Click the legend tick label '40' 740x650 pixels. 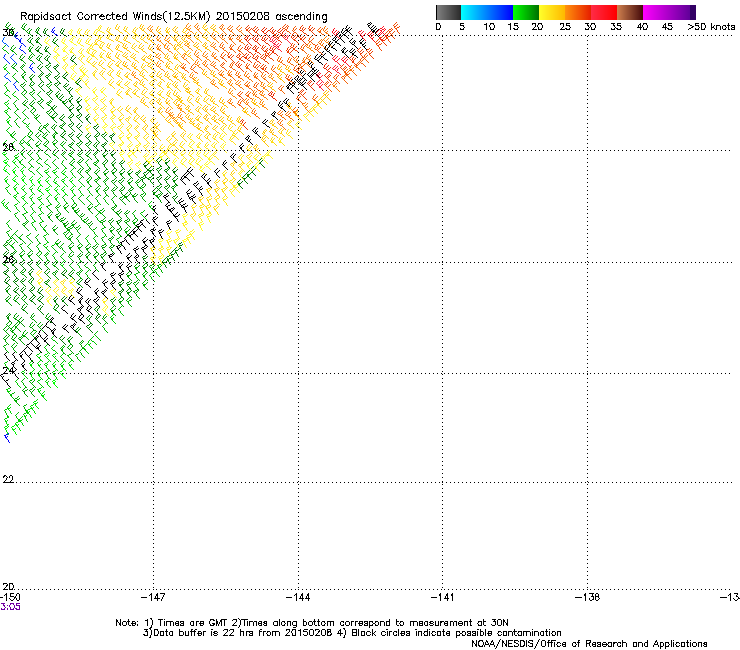(642, 27)
